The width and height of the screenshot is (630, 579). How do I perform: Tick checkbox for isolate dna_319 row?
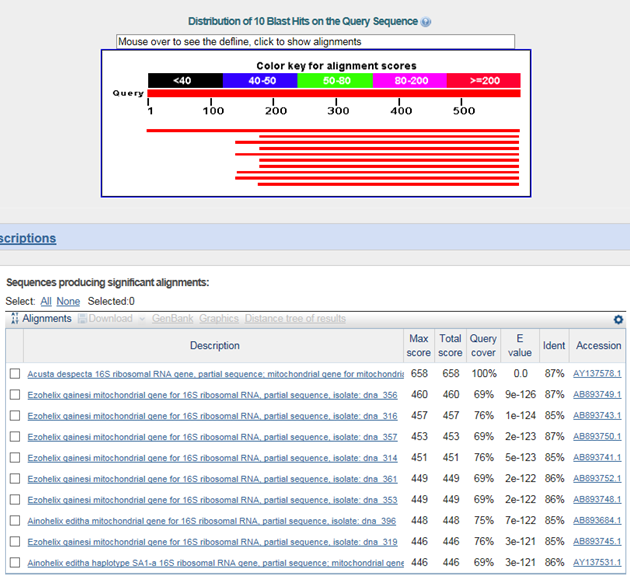tap(15, 542)
